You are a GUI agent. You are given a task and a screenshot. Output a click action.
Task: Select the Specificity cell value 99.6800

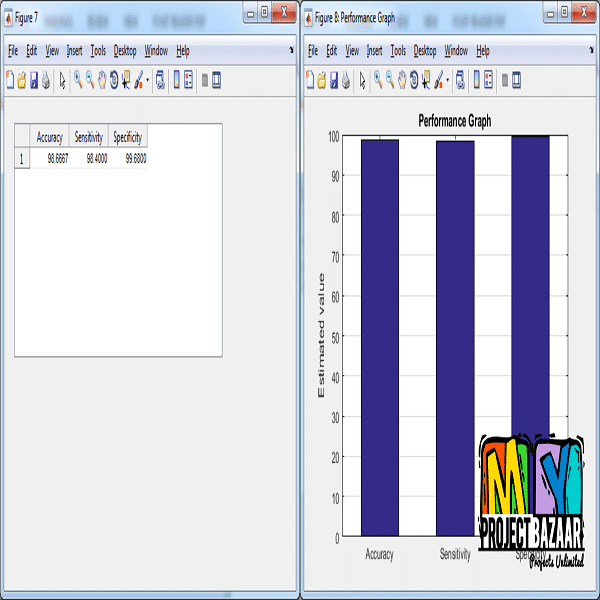point(129,158)
